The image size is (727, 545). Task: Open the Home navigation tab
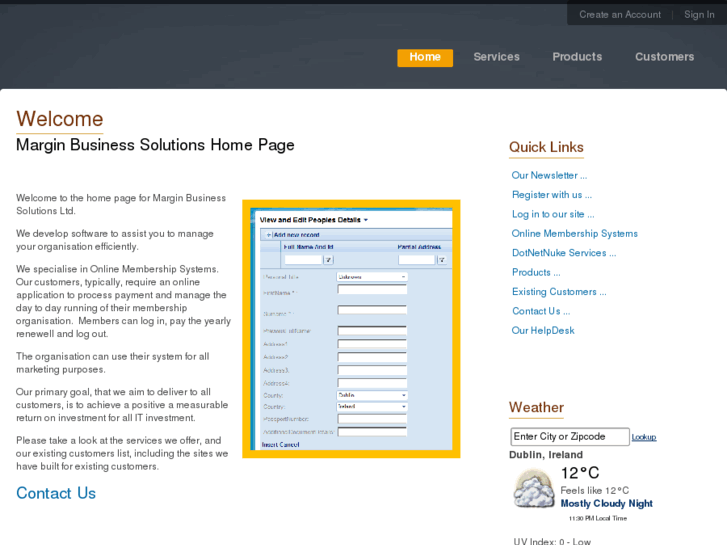tap(425, 58)
